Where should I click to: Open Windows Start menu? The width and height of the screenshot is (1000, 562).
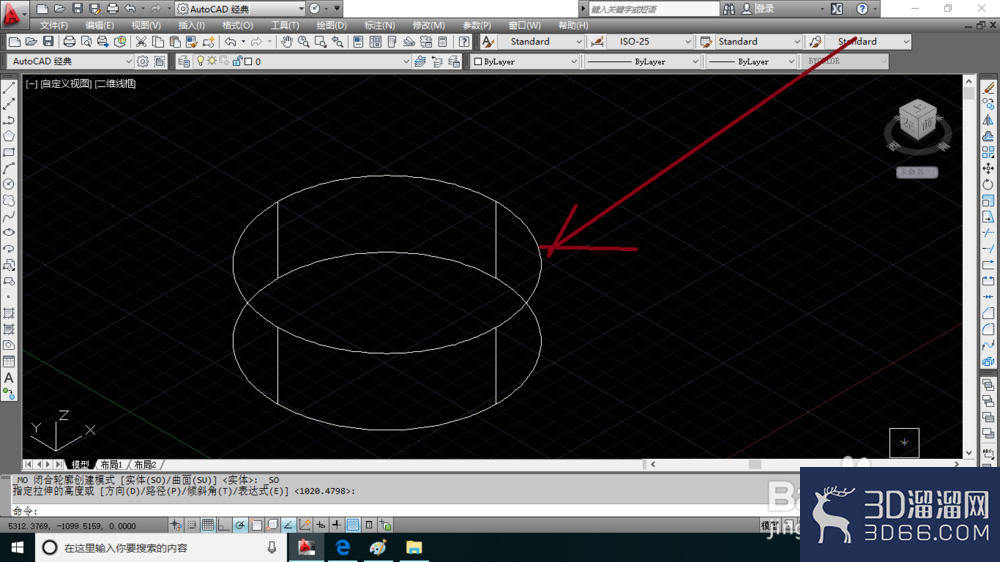[x=17, y=547]
